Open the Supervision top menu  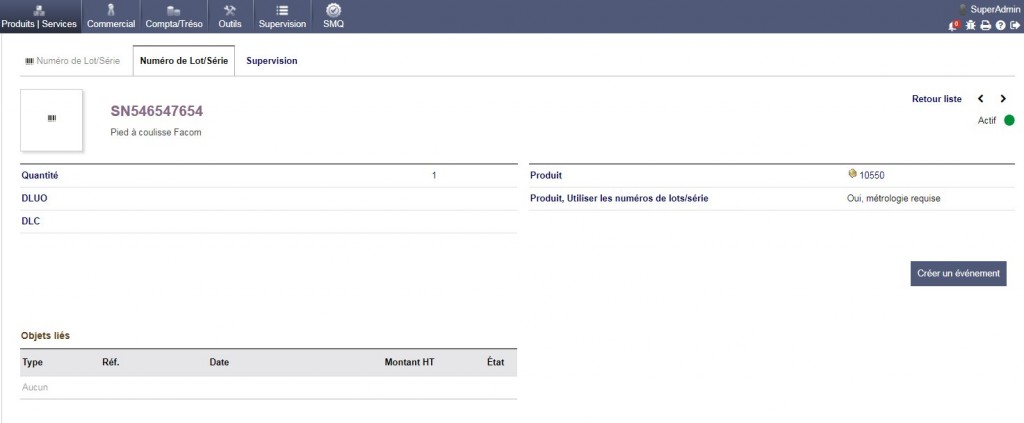tap(282, 16)
